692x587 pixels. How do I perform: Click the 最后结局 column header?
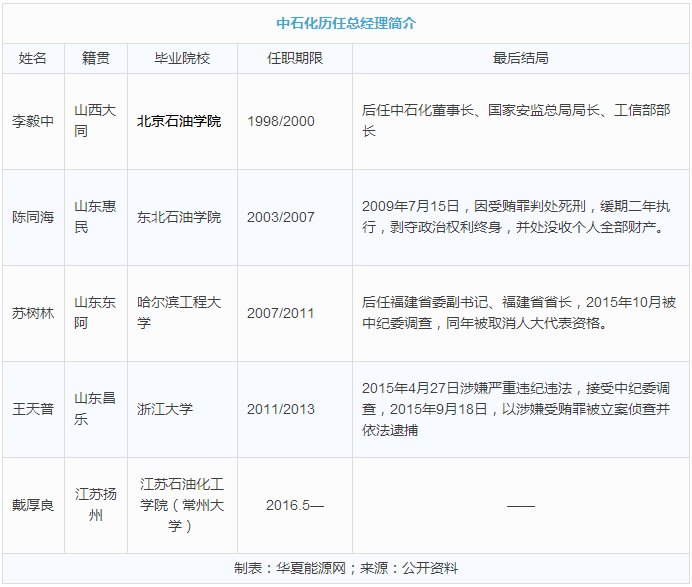[x=521, y=58]
